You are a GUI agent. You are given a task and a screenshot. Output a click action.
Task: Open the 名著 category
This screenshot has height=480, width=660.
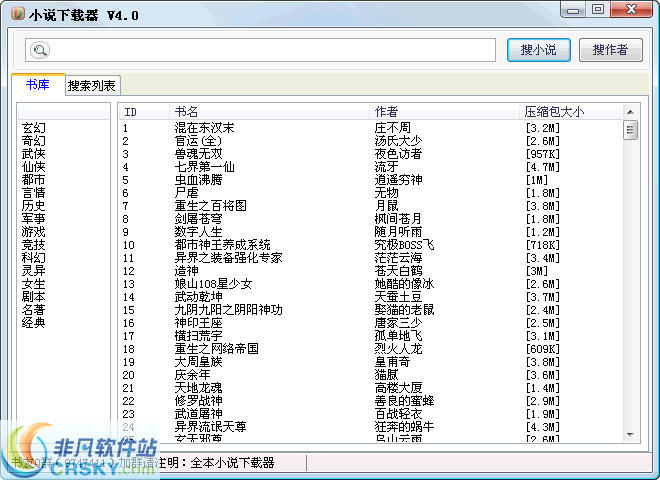pos(34,310)
